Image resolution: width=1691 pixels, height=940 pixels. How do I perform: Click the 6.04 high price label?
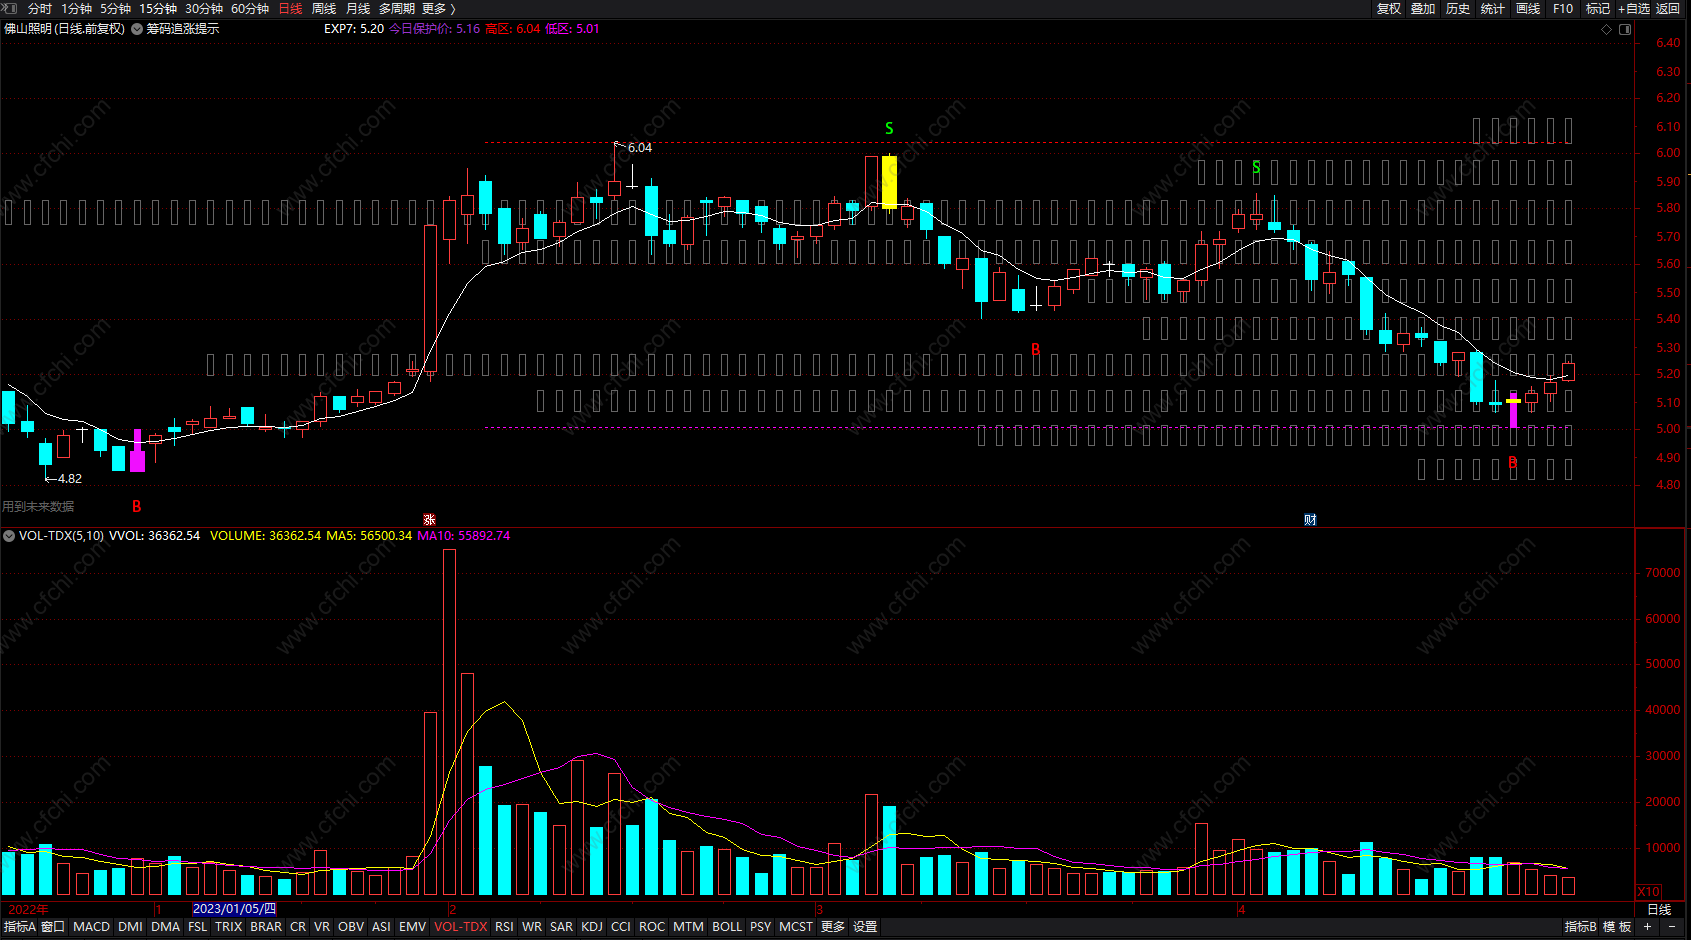640,148
